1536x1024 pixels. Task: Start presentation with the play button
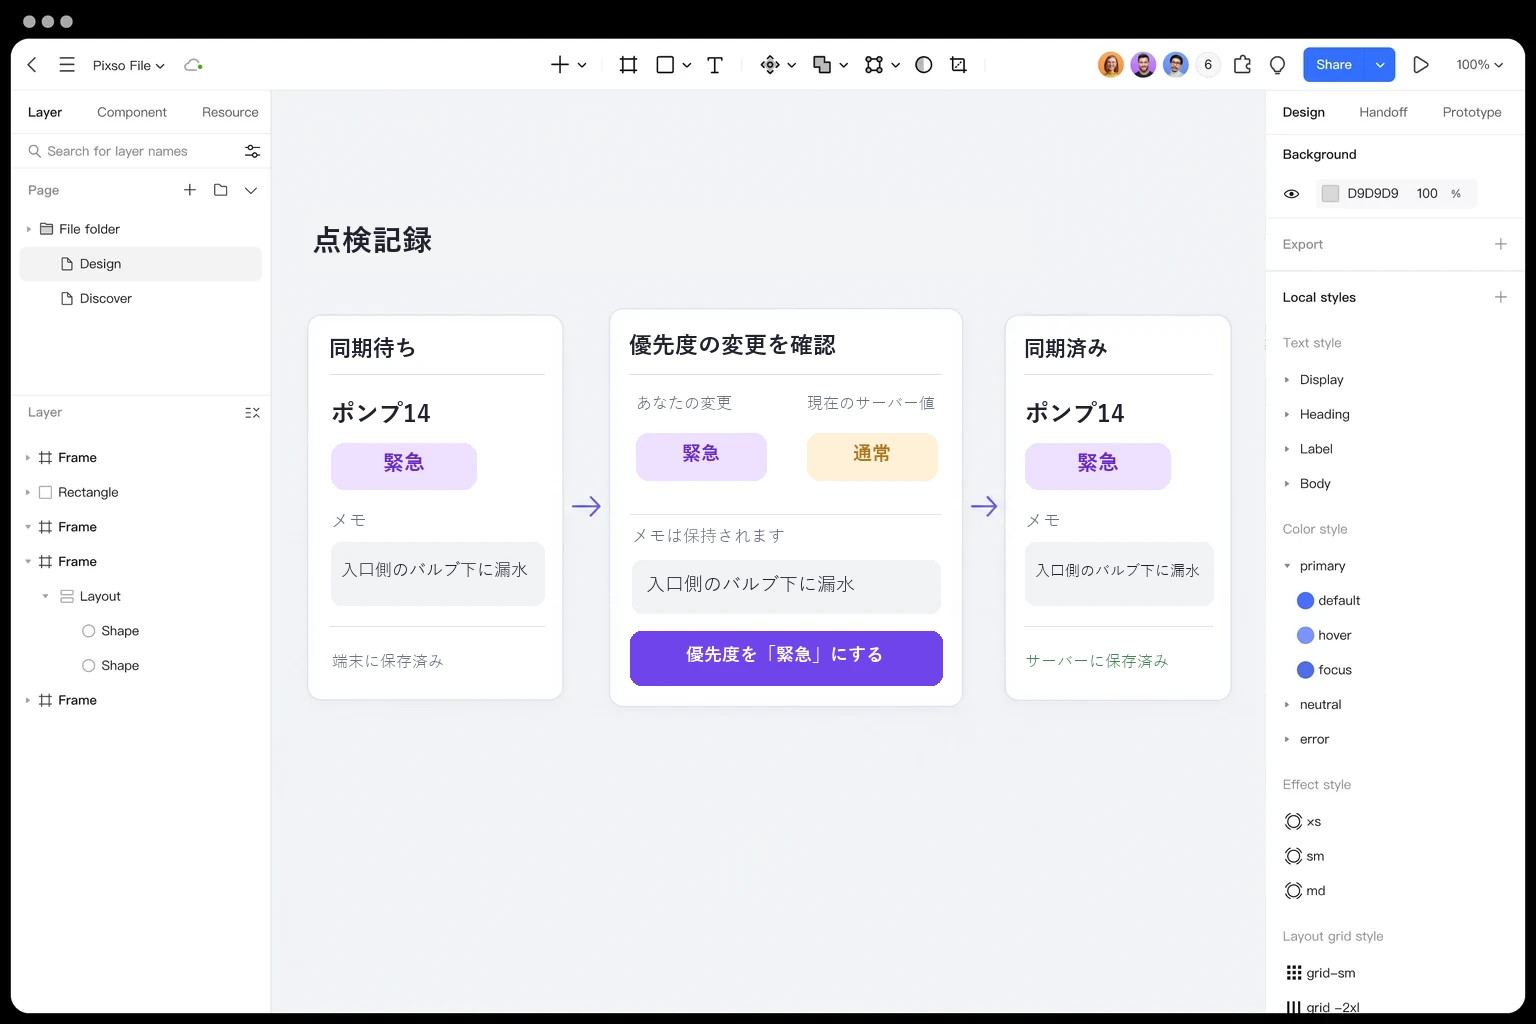(1420, 65)
